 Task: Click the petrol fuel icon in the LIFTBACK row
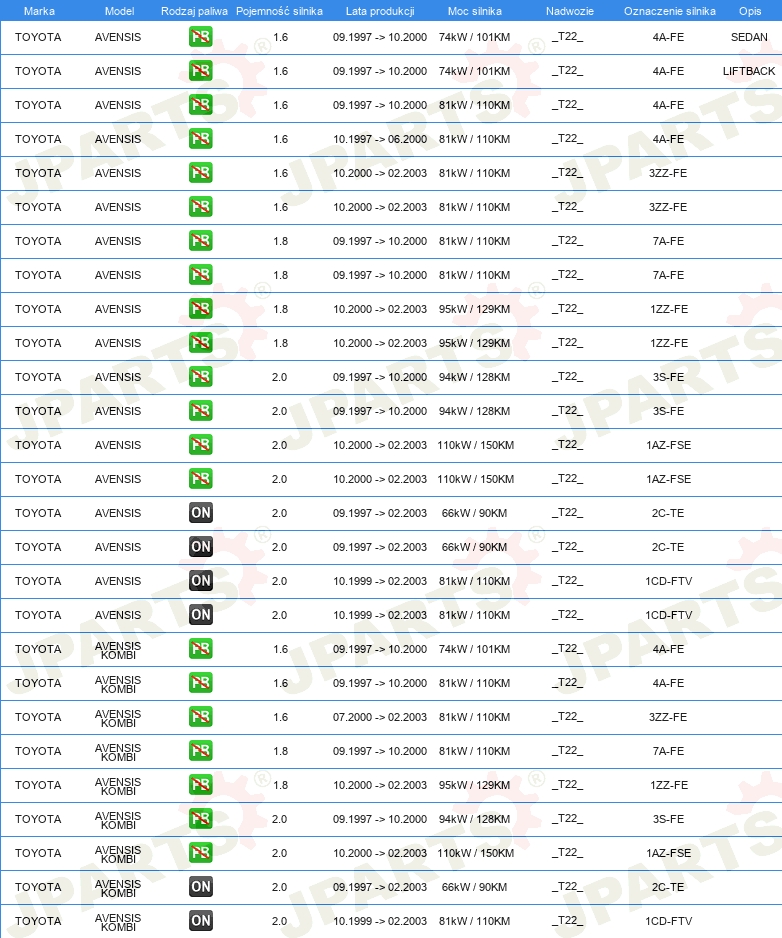click(200, 71)
